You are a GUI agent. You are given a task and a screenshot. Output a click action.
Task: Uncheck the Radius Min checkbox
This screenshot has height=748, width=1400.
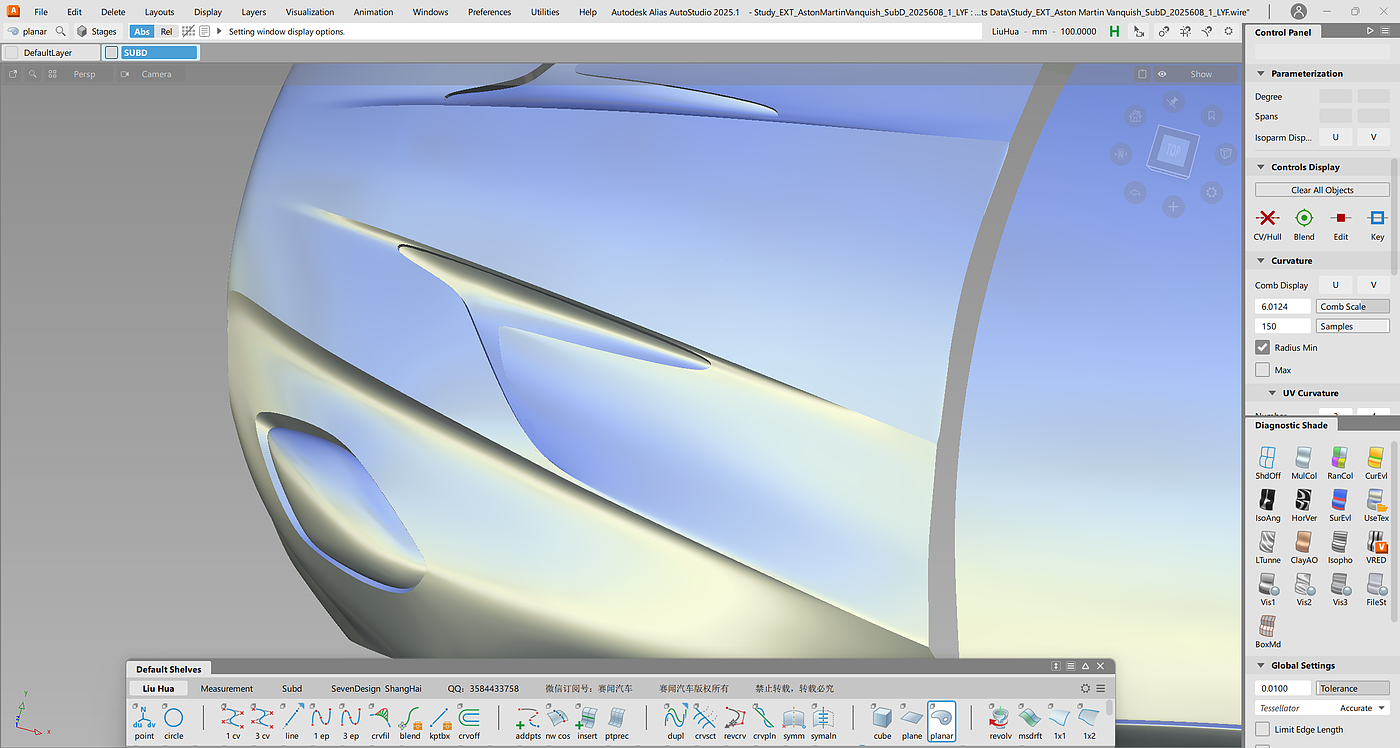[1263, 348]
